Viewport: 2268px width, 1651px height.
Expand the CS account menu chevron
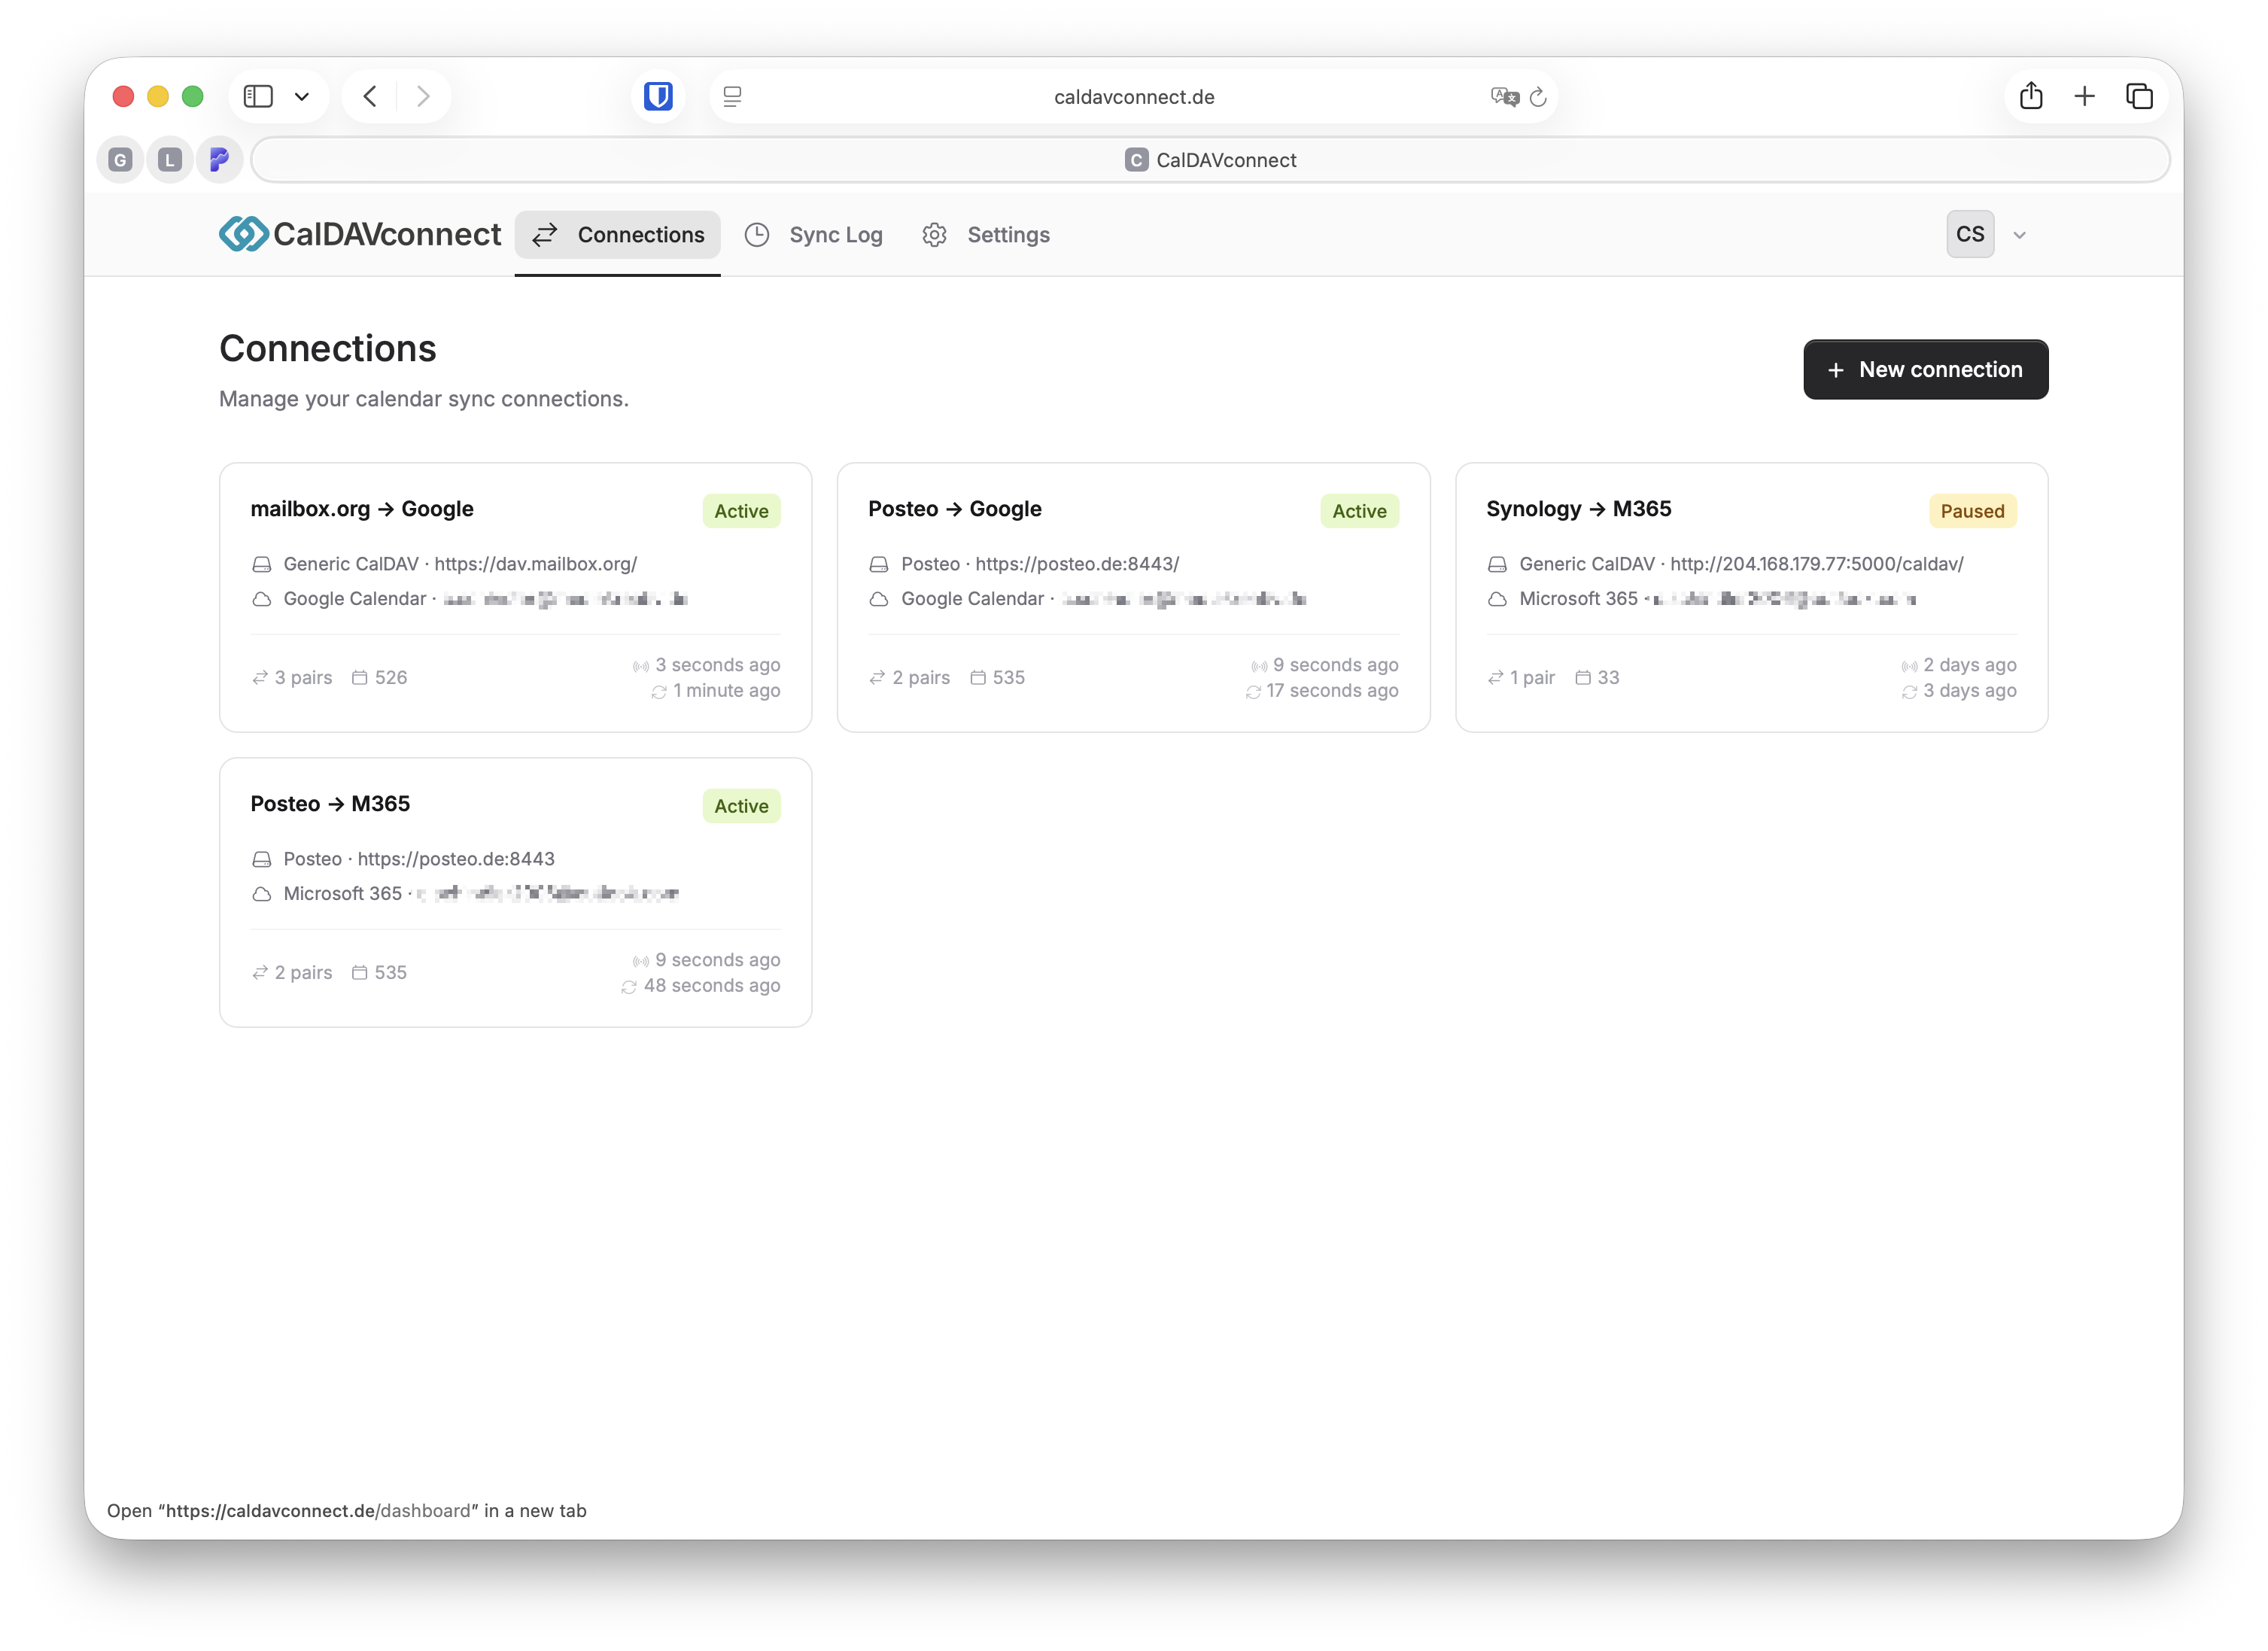click(x=2019, y=235)
